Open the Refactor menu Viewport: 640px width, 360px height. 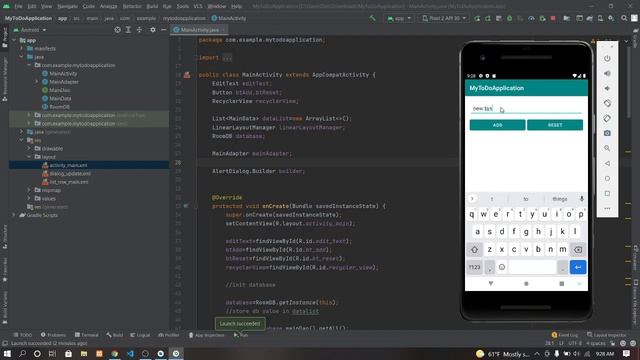tap(132, 6)
